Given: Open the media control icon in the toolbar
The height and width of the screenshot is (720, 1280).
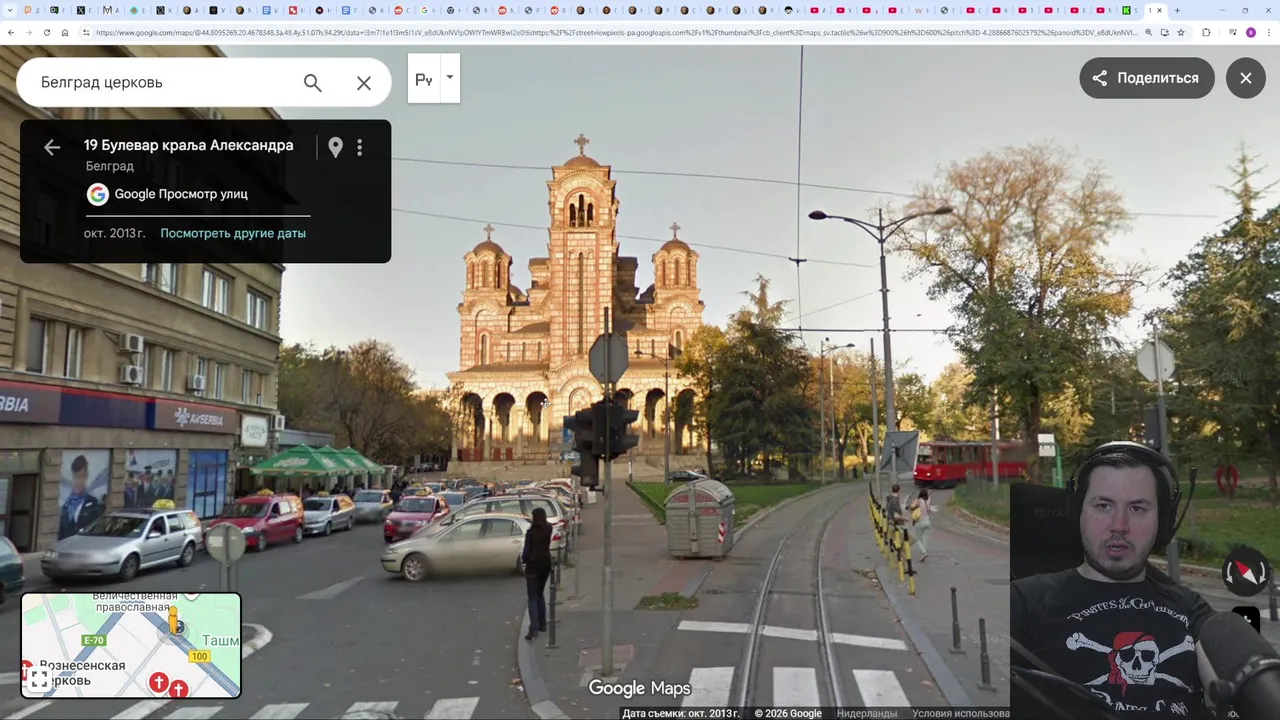Looking at the screenshot, I should pyautogui.click(x=1232, y=33).
